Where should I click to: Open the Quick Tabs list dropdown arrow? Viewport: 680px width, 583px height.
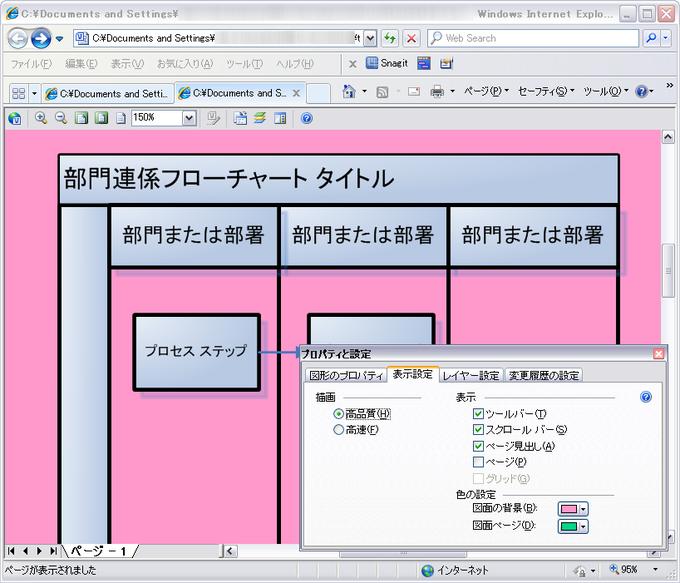pos(34,93)
